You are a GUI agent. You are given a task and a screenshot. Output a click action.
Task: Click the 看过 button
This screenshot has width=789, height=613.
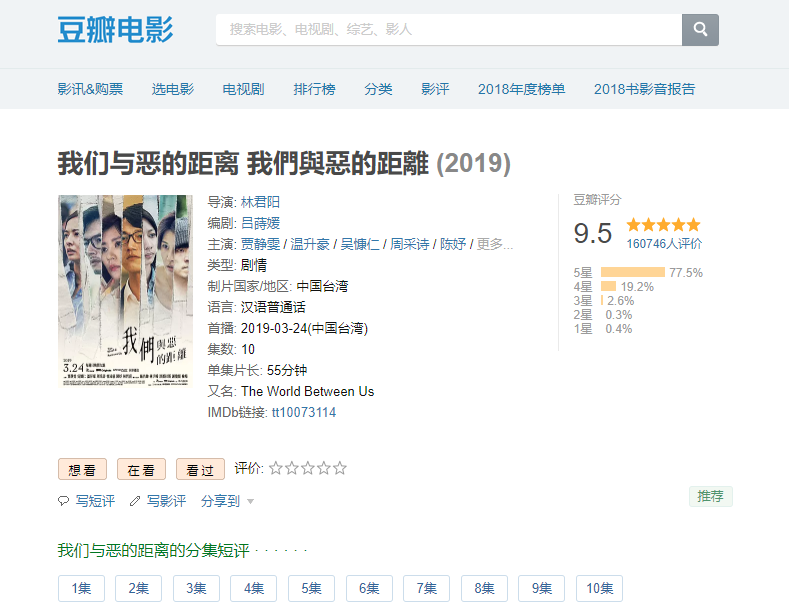(200, 469)
